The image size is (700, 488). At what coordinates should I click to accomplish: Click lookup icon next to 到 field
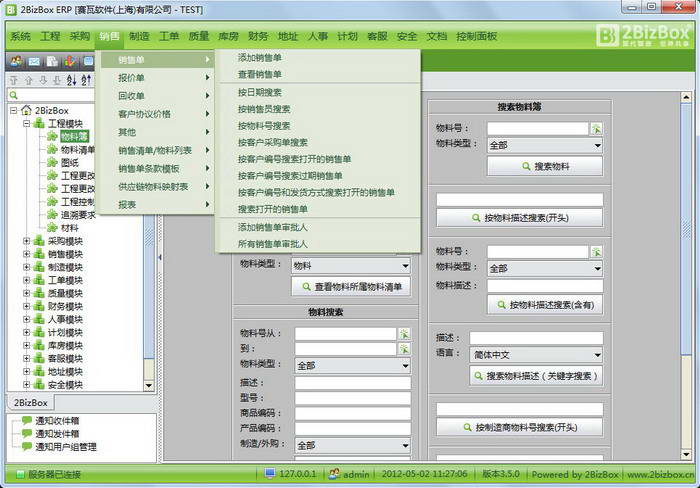(x=404, y=349)
